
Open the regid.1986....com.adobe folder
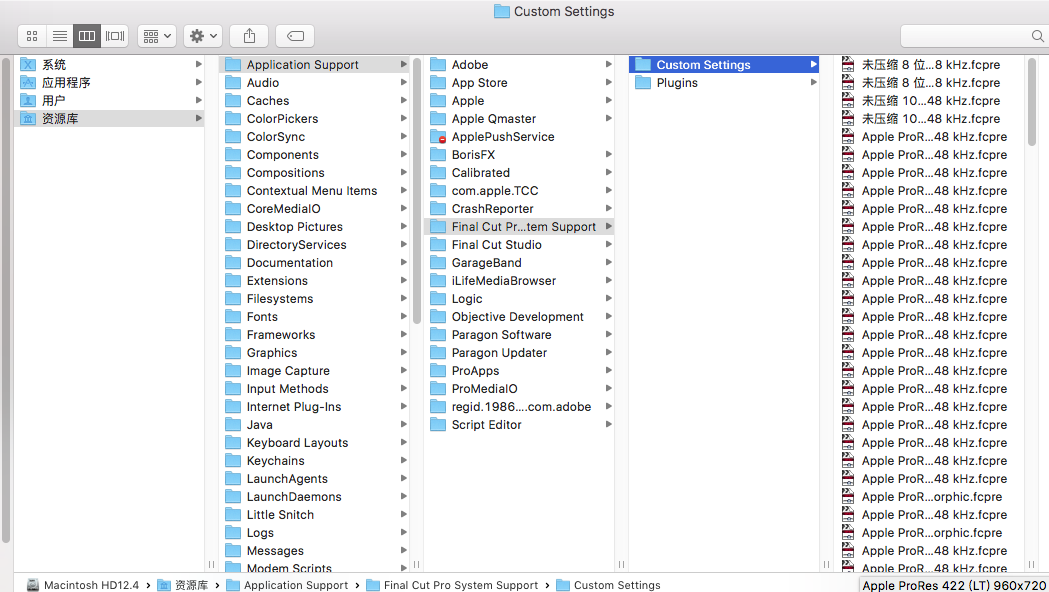520,407
